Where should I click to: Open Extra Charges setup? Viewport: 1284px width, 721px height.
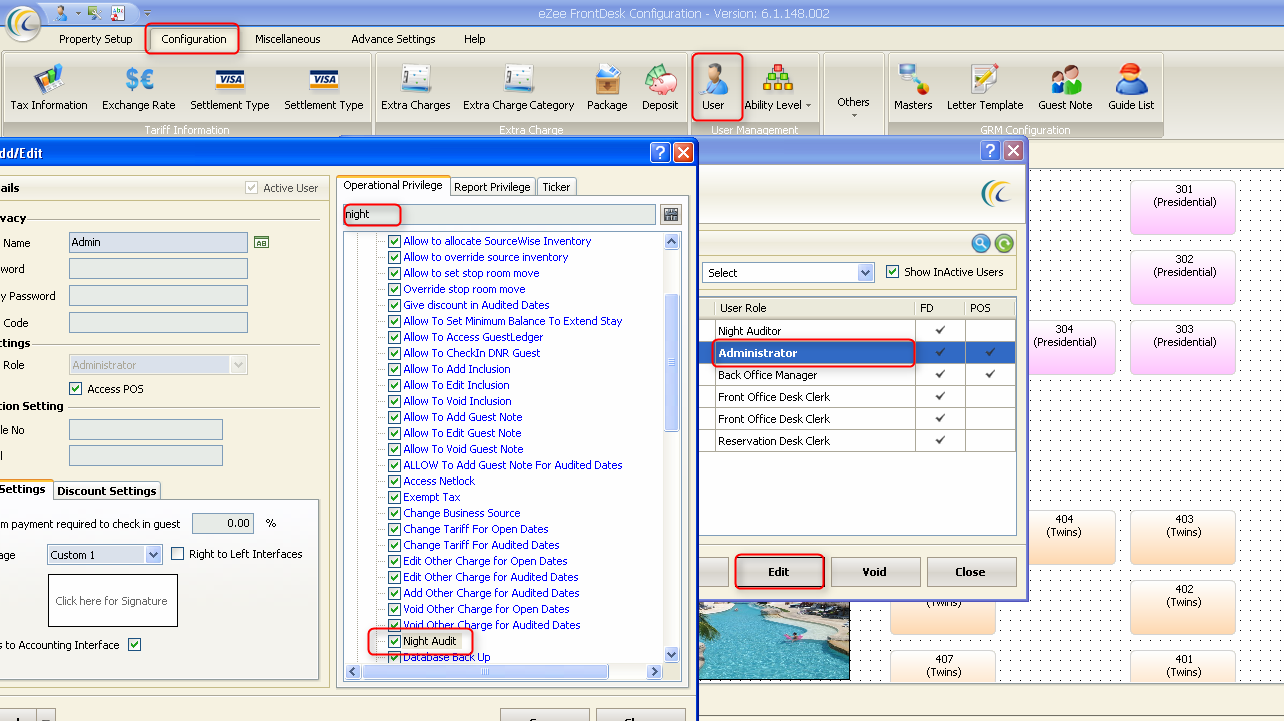[x=416, y=87]
